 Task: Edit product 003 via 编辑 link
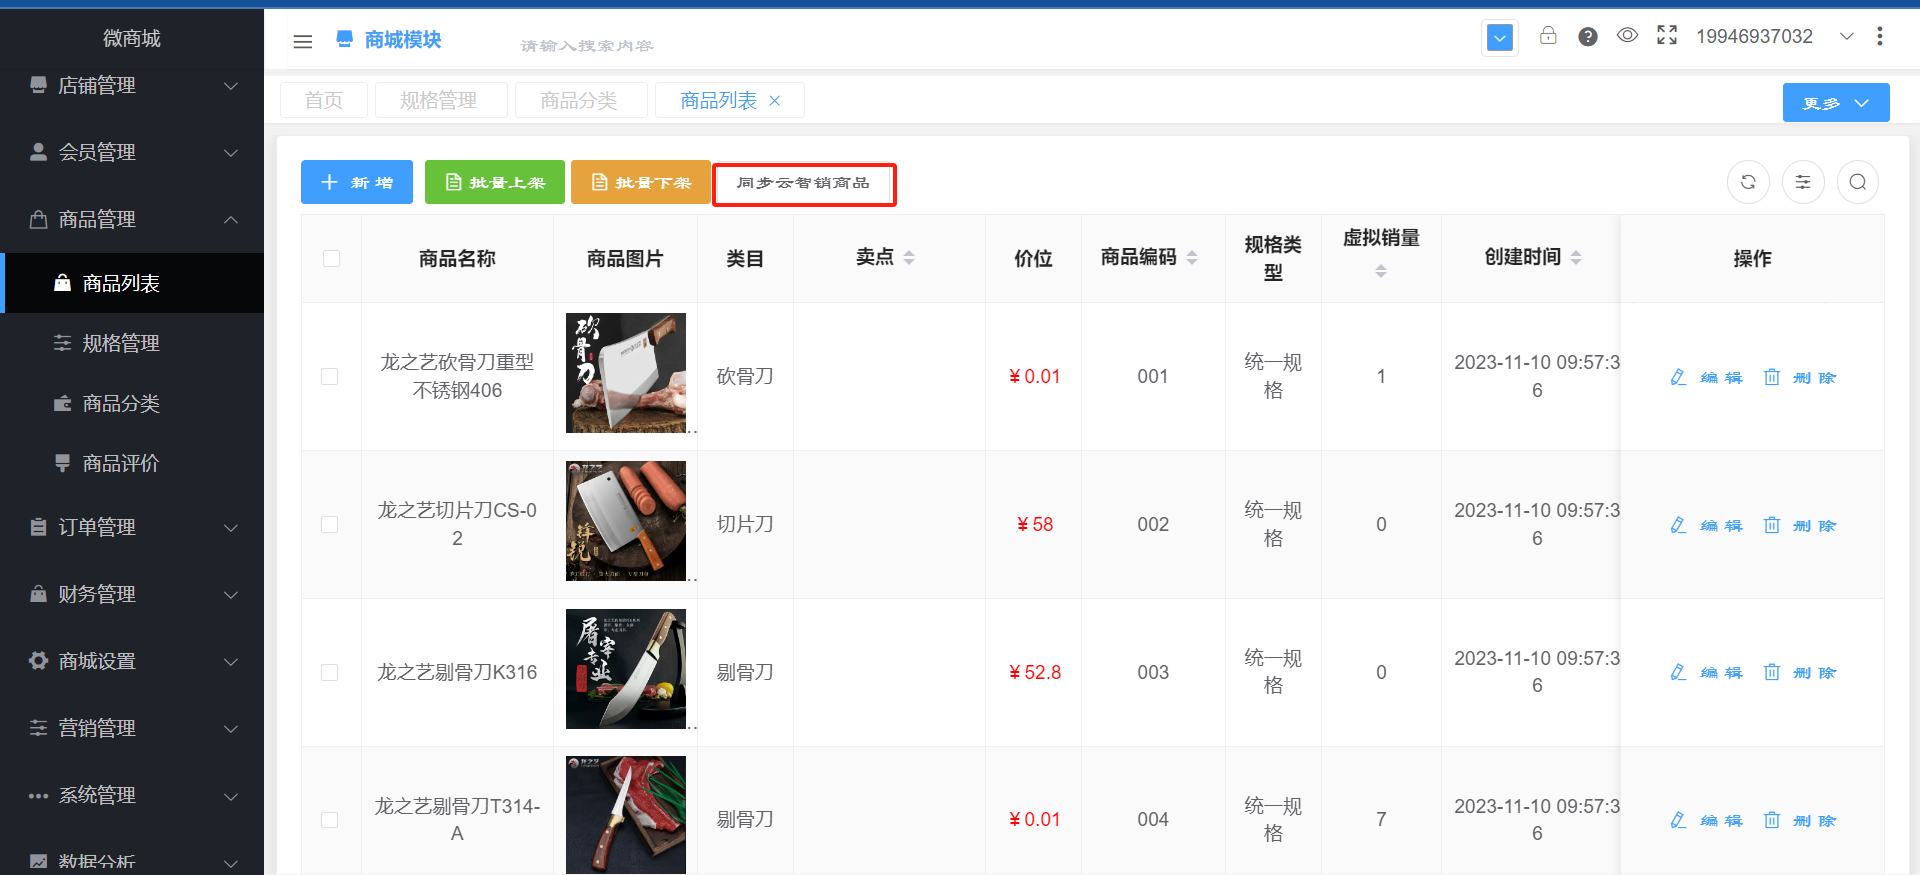click(1707, 673)
